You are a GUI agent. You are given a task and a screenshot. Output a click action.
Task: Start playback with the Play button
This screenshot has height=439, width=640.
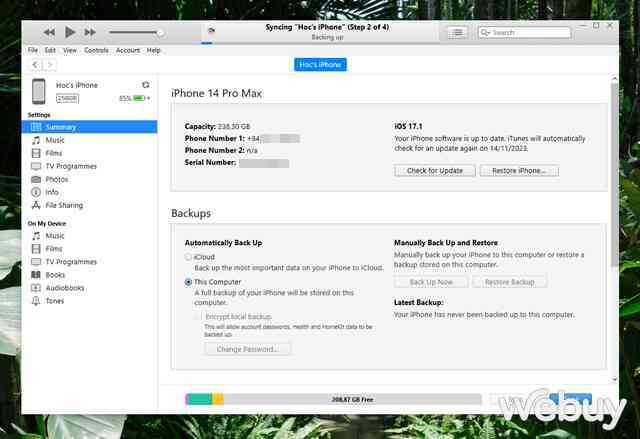(70, 32)
